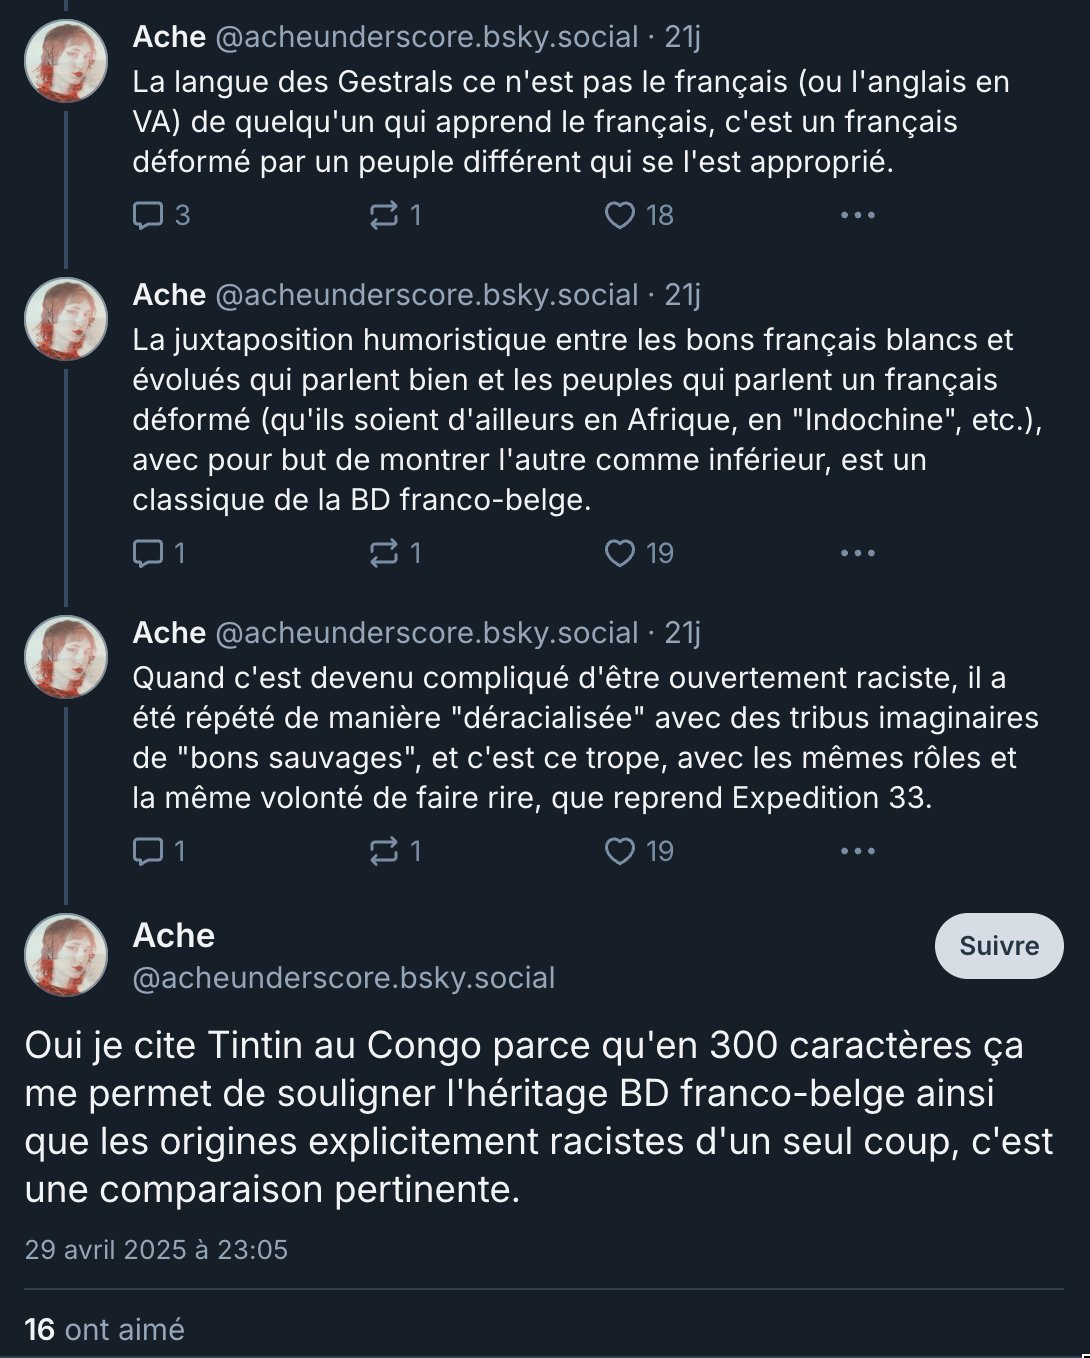Open more options for the Gestrals post
The width and height of the screenshot is (1090, 1358).
coord(857,215)
